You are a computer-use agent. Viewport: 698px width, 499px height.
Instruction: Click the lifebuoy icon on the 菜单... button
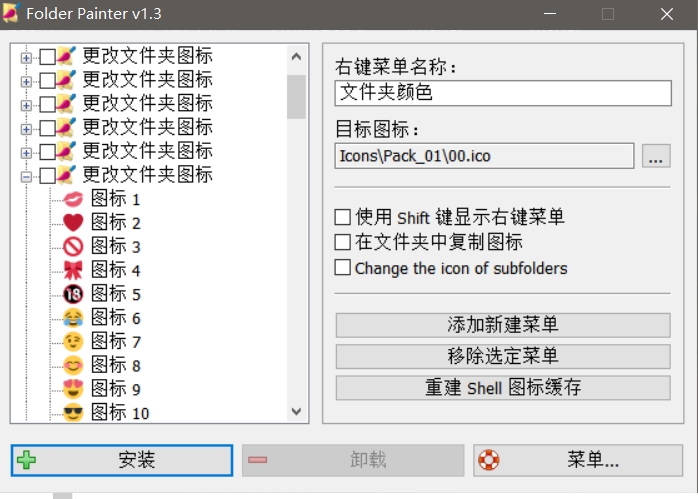pyautogui.click(x=489, y=460)
